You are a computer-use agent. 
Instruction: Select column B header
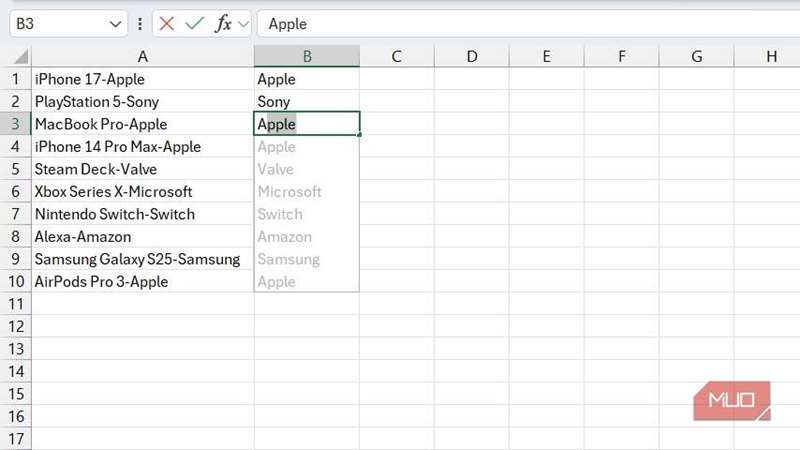pos(307,57)
